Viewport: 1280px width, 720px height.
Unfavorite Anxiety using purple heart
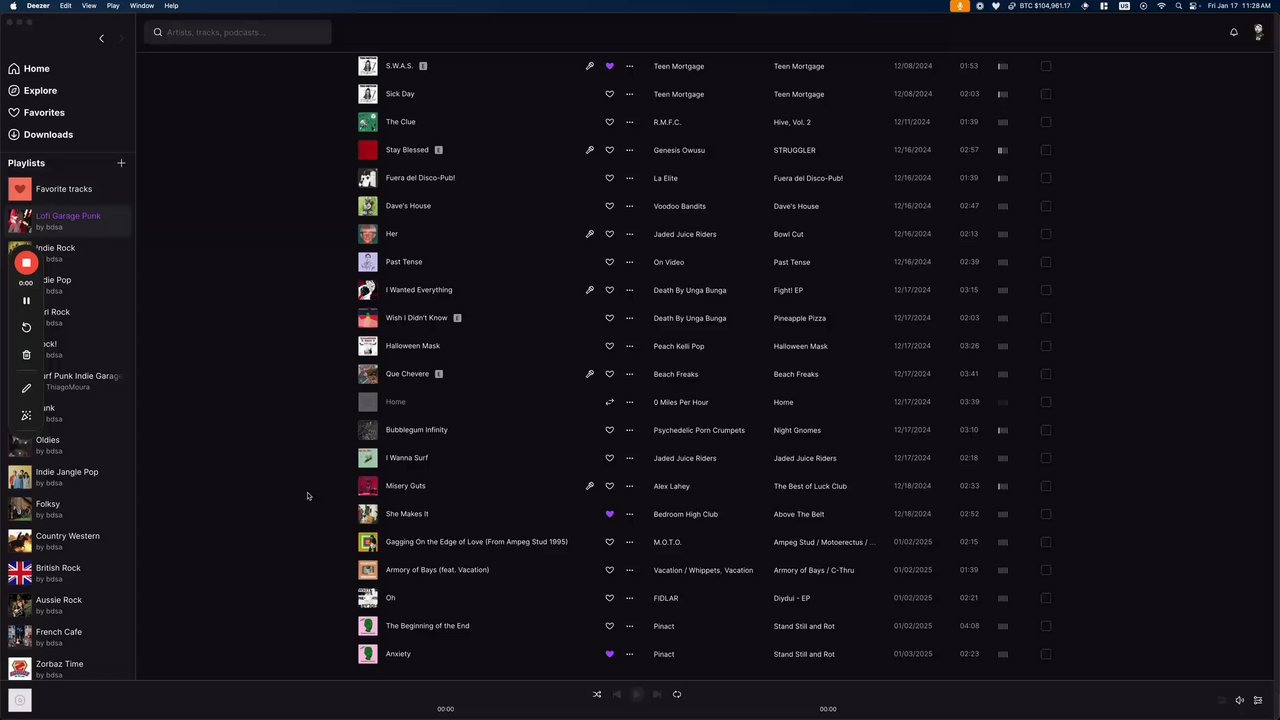609,654
